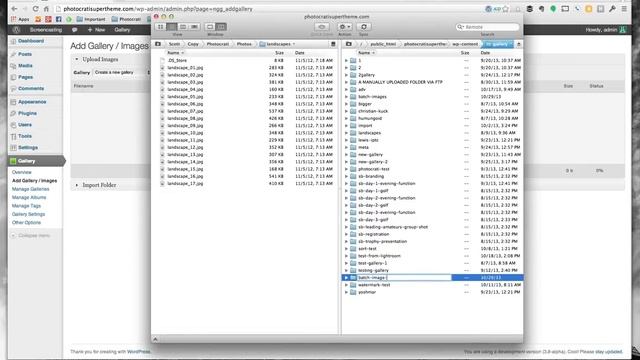Screen dimensions: 640x360
Task: Open the WordPress logo menu
Action: coord(16,30)
